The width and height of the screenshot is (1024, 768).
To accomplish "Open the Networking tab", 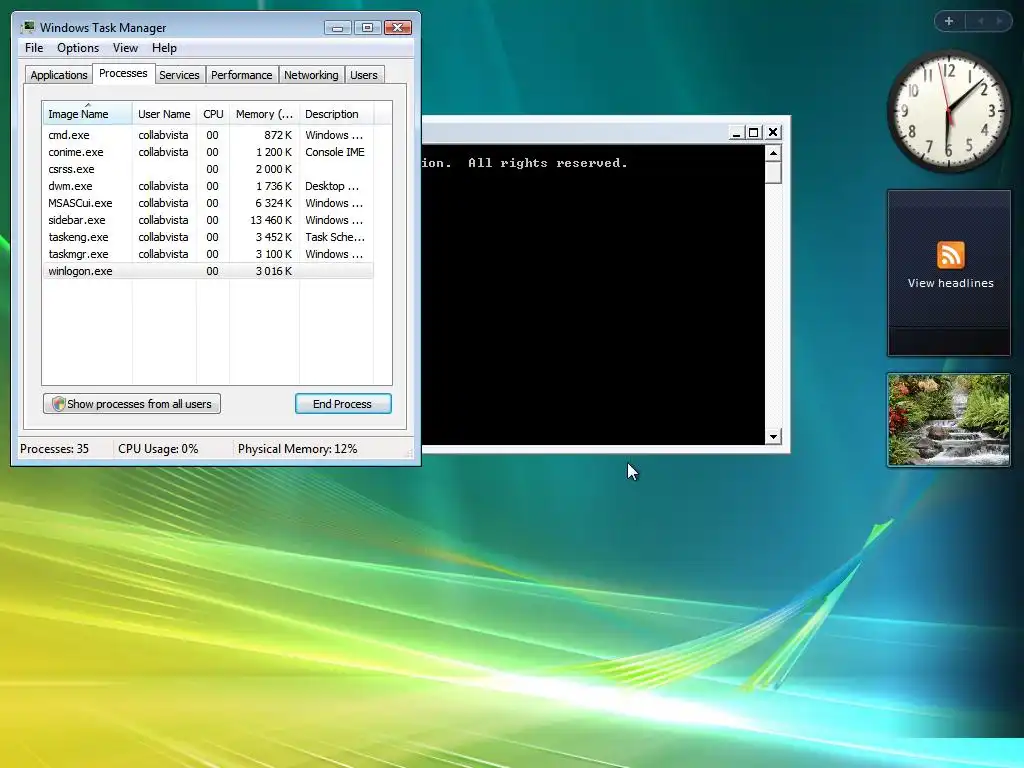I will pyautogui.click(x=311, y=75).
